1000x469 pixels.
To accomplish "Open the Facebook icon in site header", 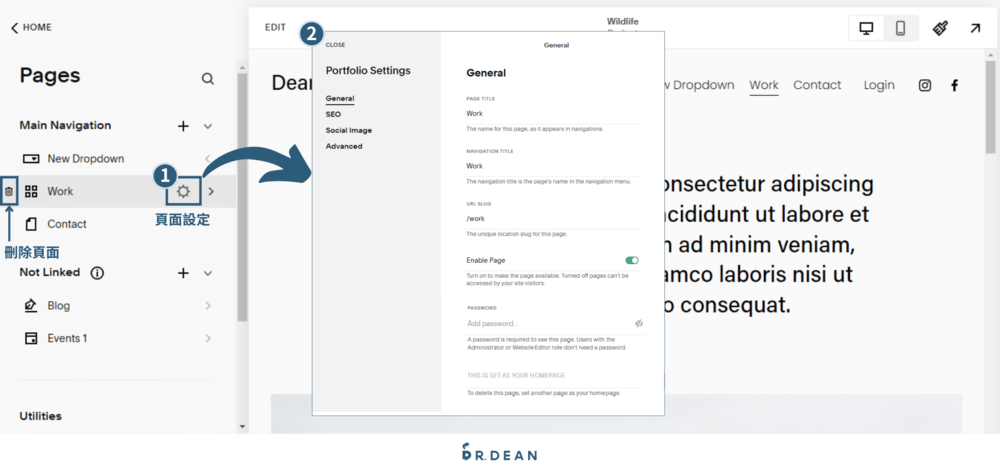I will click(954, 85).
